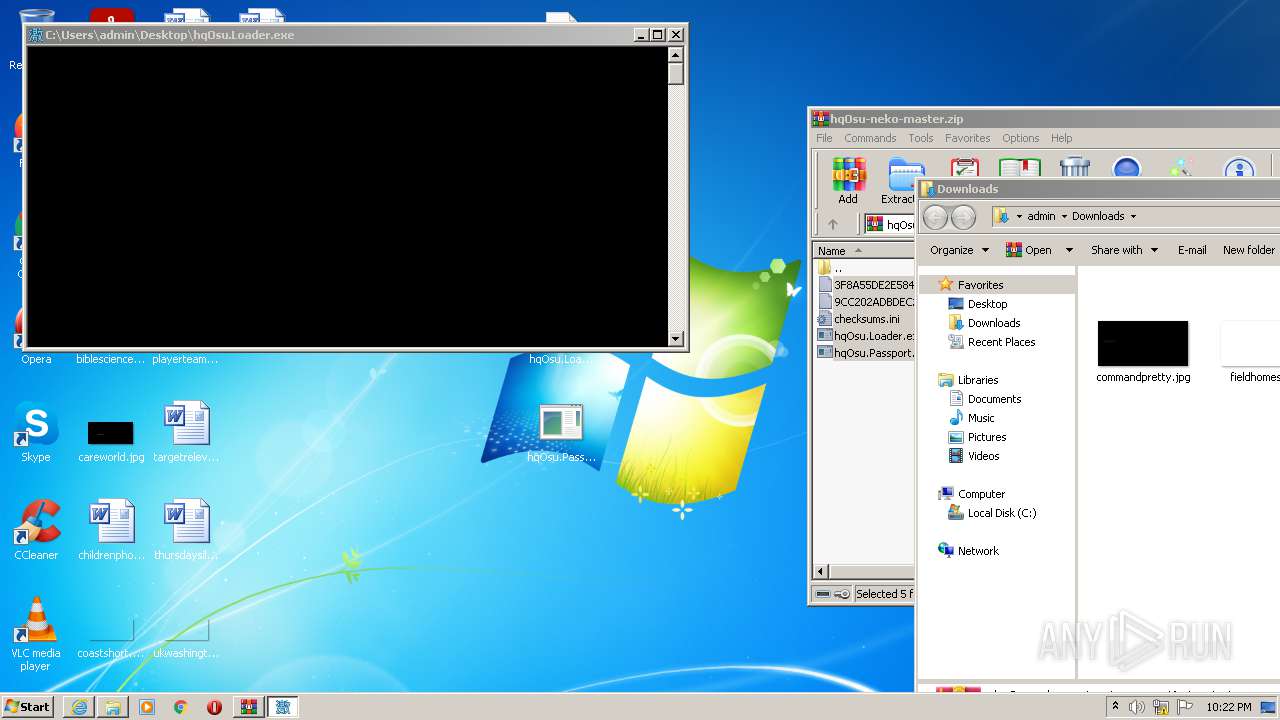Click the Add button in WinRAR toolbar
1280x720 pixels.
pyautogui.click(x=848, y=181)
